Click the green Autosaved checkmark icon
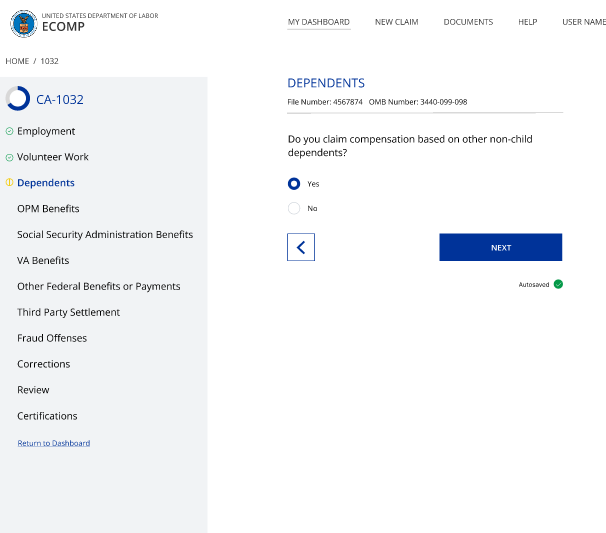Screen dimensions: 606x533 tap(558, 284)
